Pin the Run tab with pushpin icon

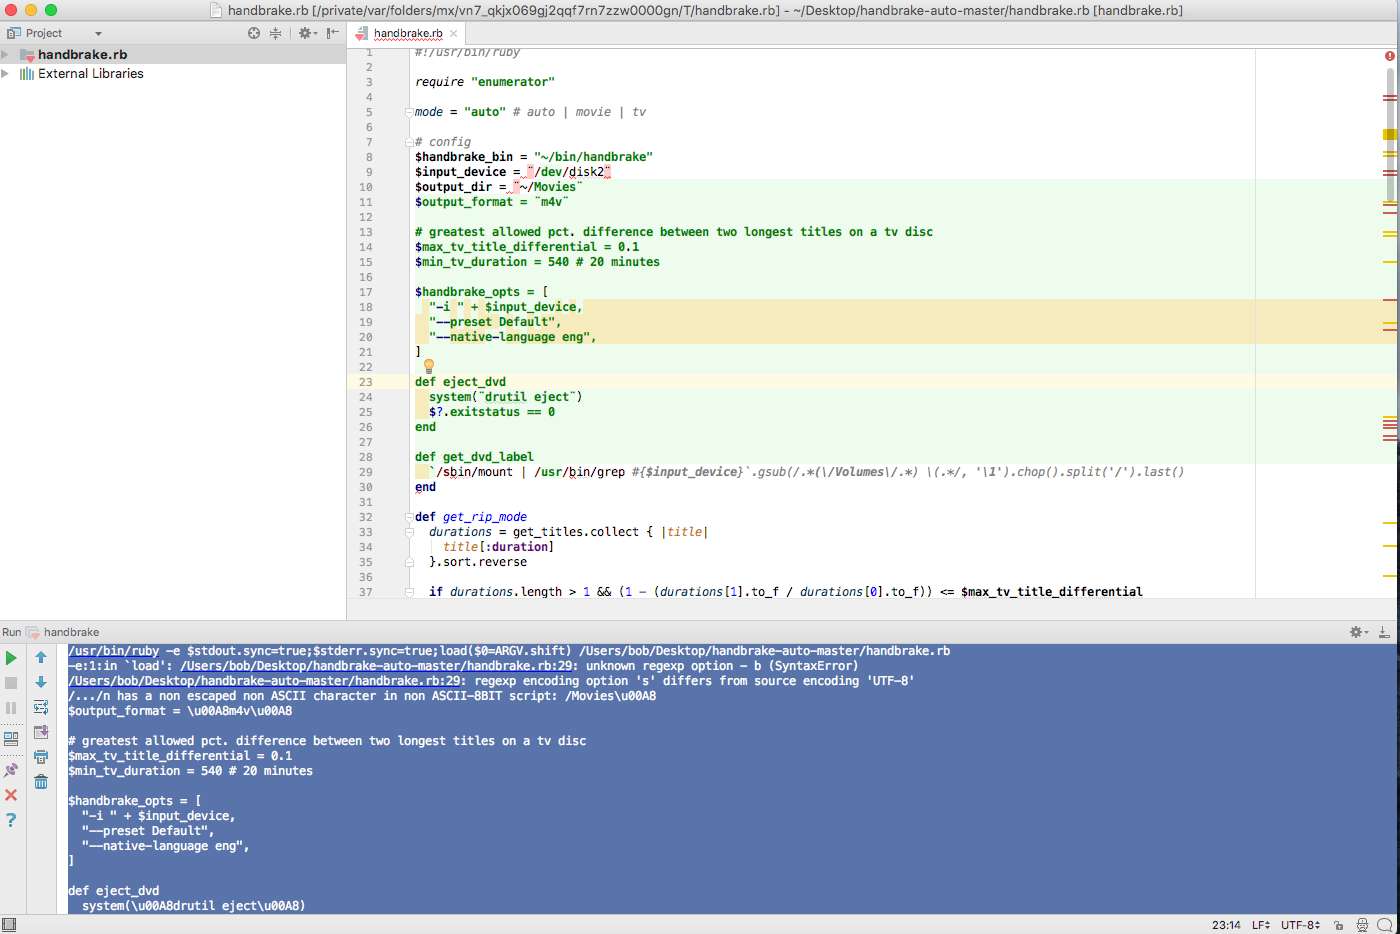(x=11, y=770)
